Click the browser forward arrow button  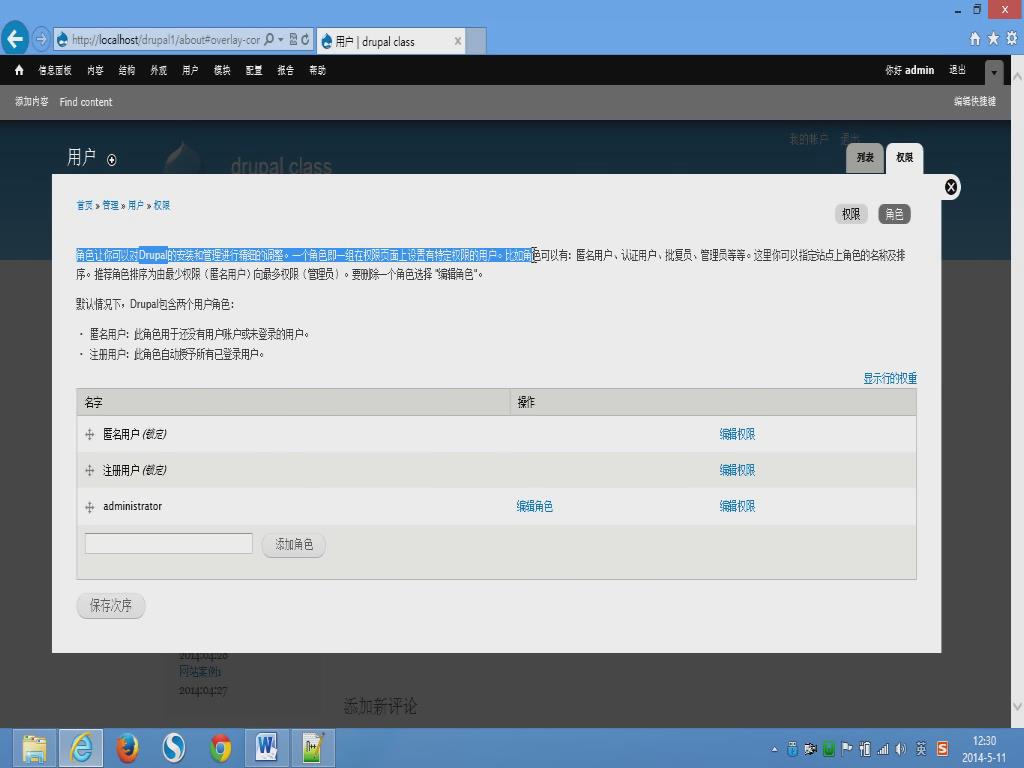(x=40, y=39)
